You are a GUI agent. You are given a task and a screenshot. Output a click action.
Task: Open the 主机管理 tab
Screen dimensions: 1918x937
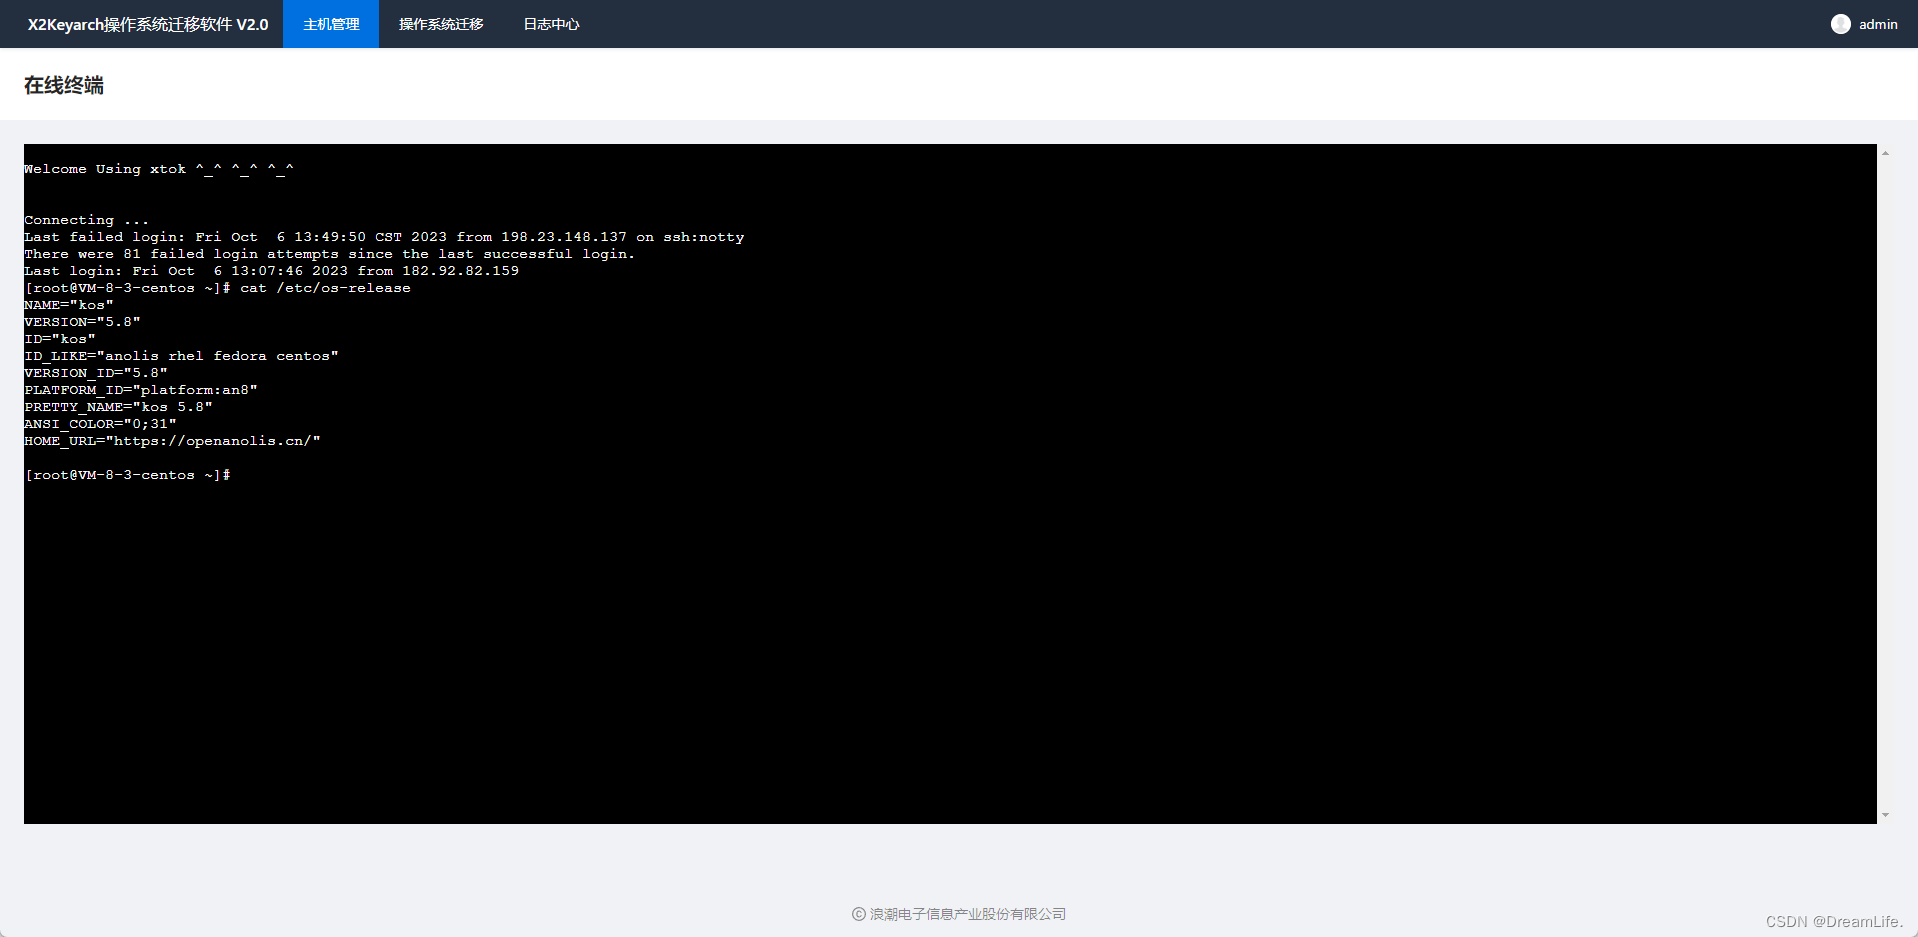point(331,24)
